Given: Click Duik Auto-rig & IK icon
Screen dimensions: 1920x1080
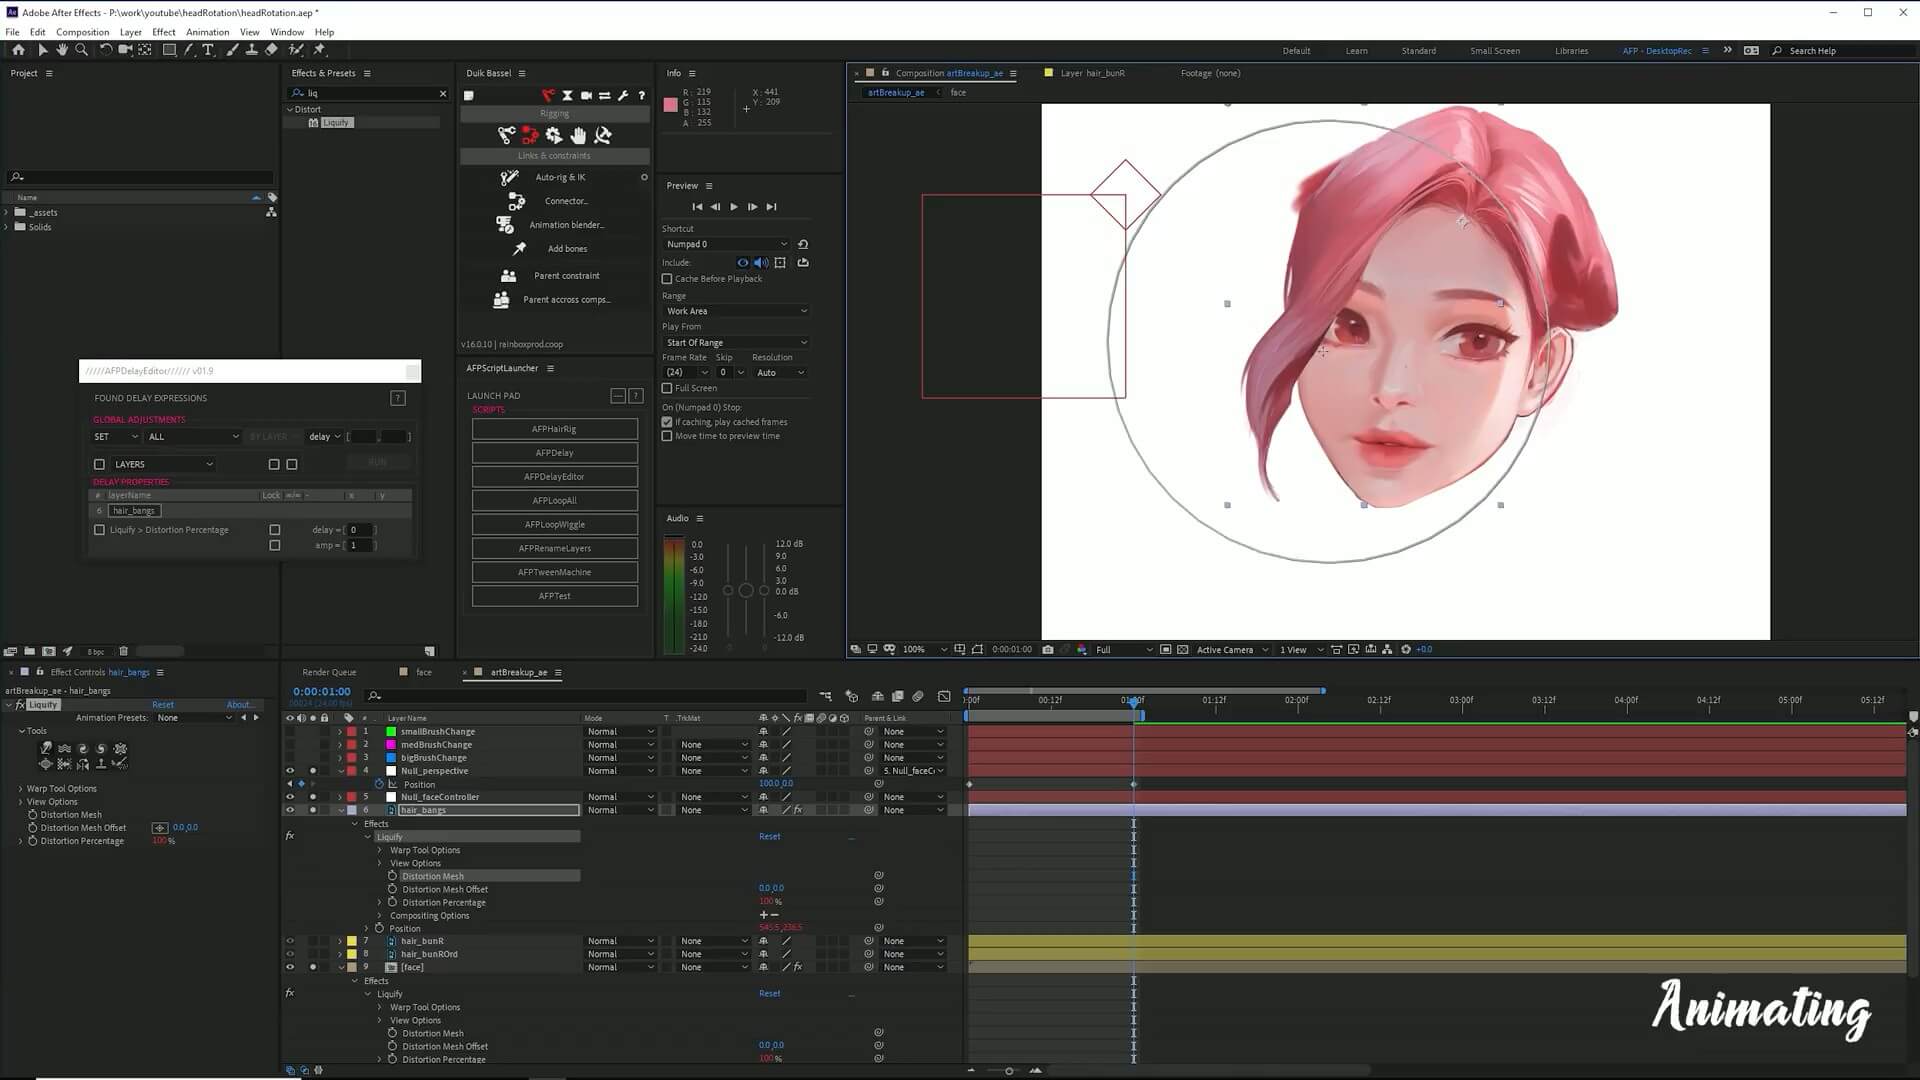Looking at the screenshot, I should pos(510,177).
